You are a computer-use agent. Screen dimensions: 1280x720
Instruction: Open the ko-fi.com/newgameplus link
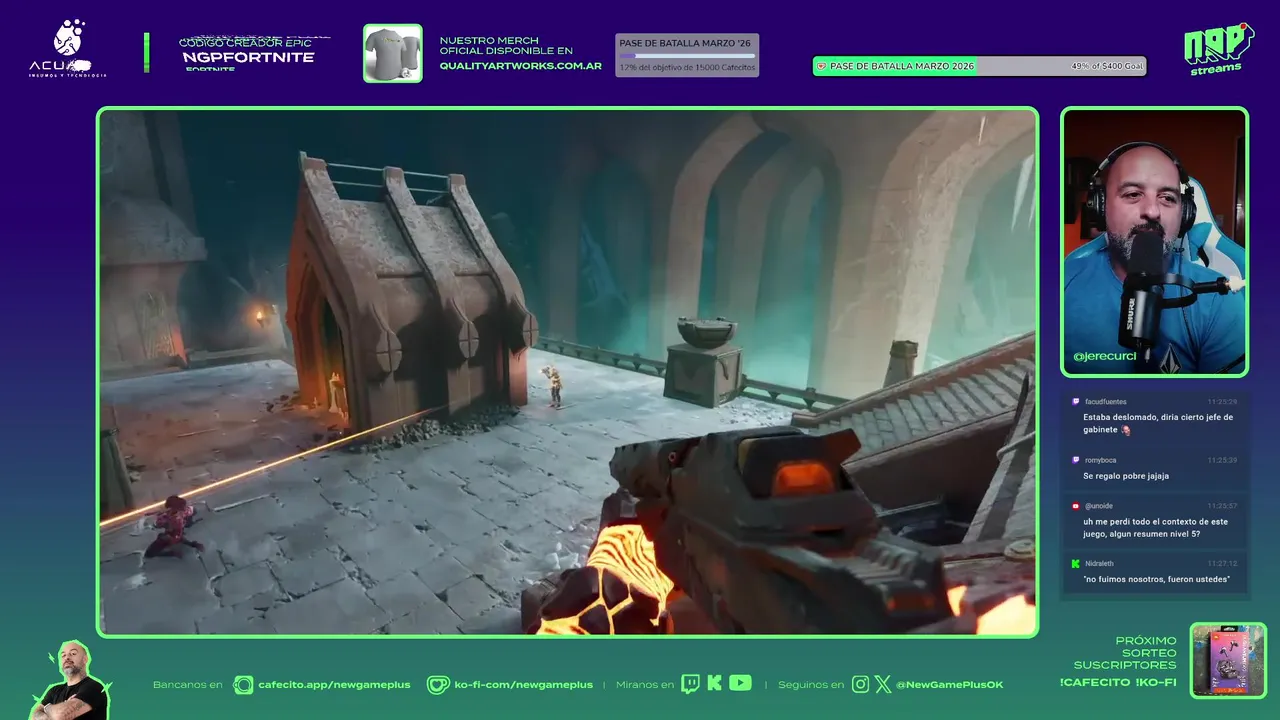[523, 685]
